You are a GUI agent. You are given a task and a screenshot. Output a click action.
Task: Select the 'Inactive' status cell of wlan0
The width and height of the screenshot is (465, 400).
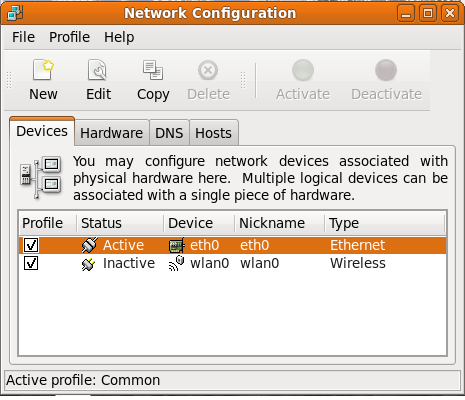(129, 263)
